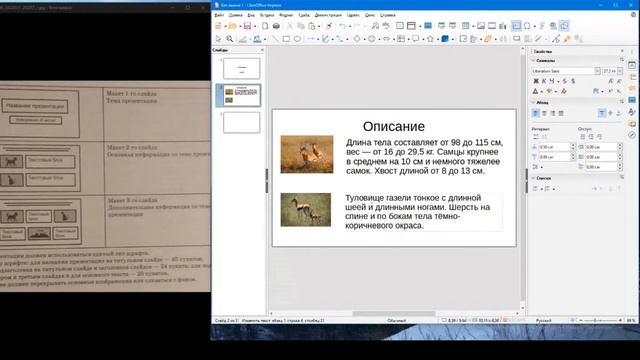Open the Вид menu
The width and height of the screenshot is (640, 360).
[251, 15]
